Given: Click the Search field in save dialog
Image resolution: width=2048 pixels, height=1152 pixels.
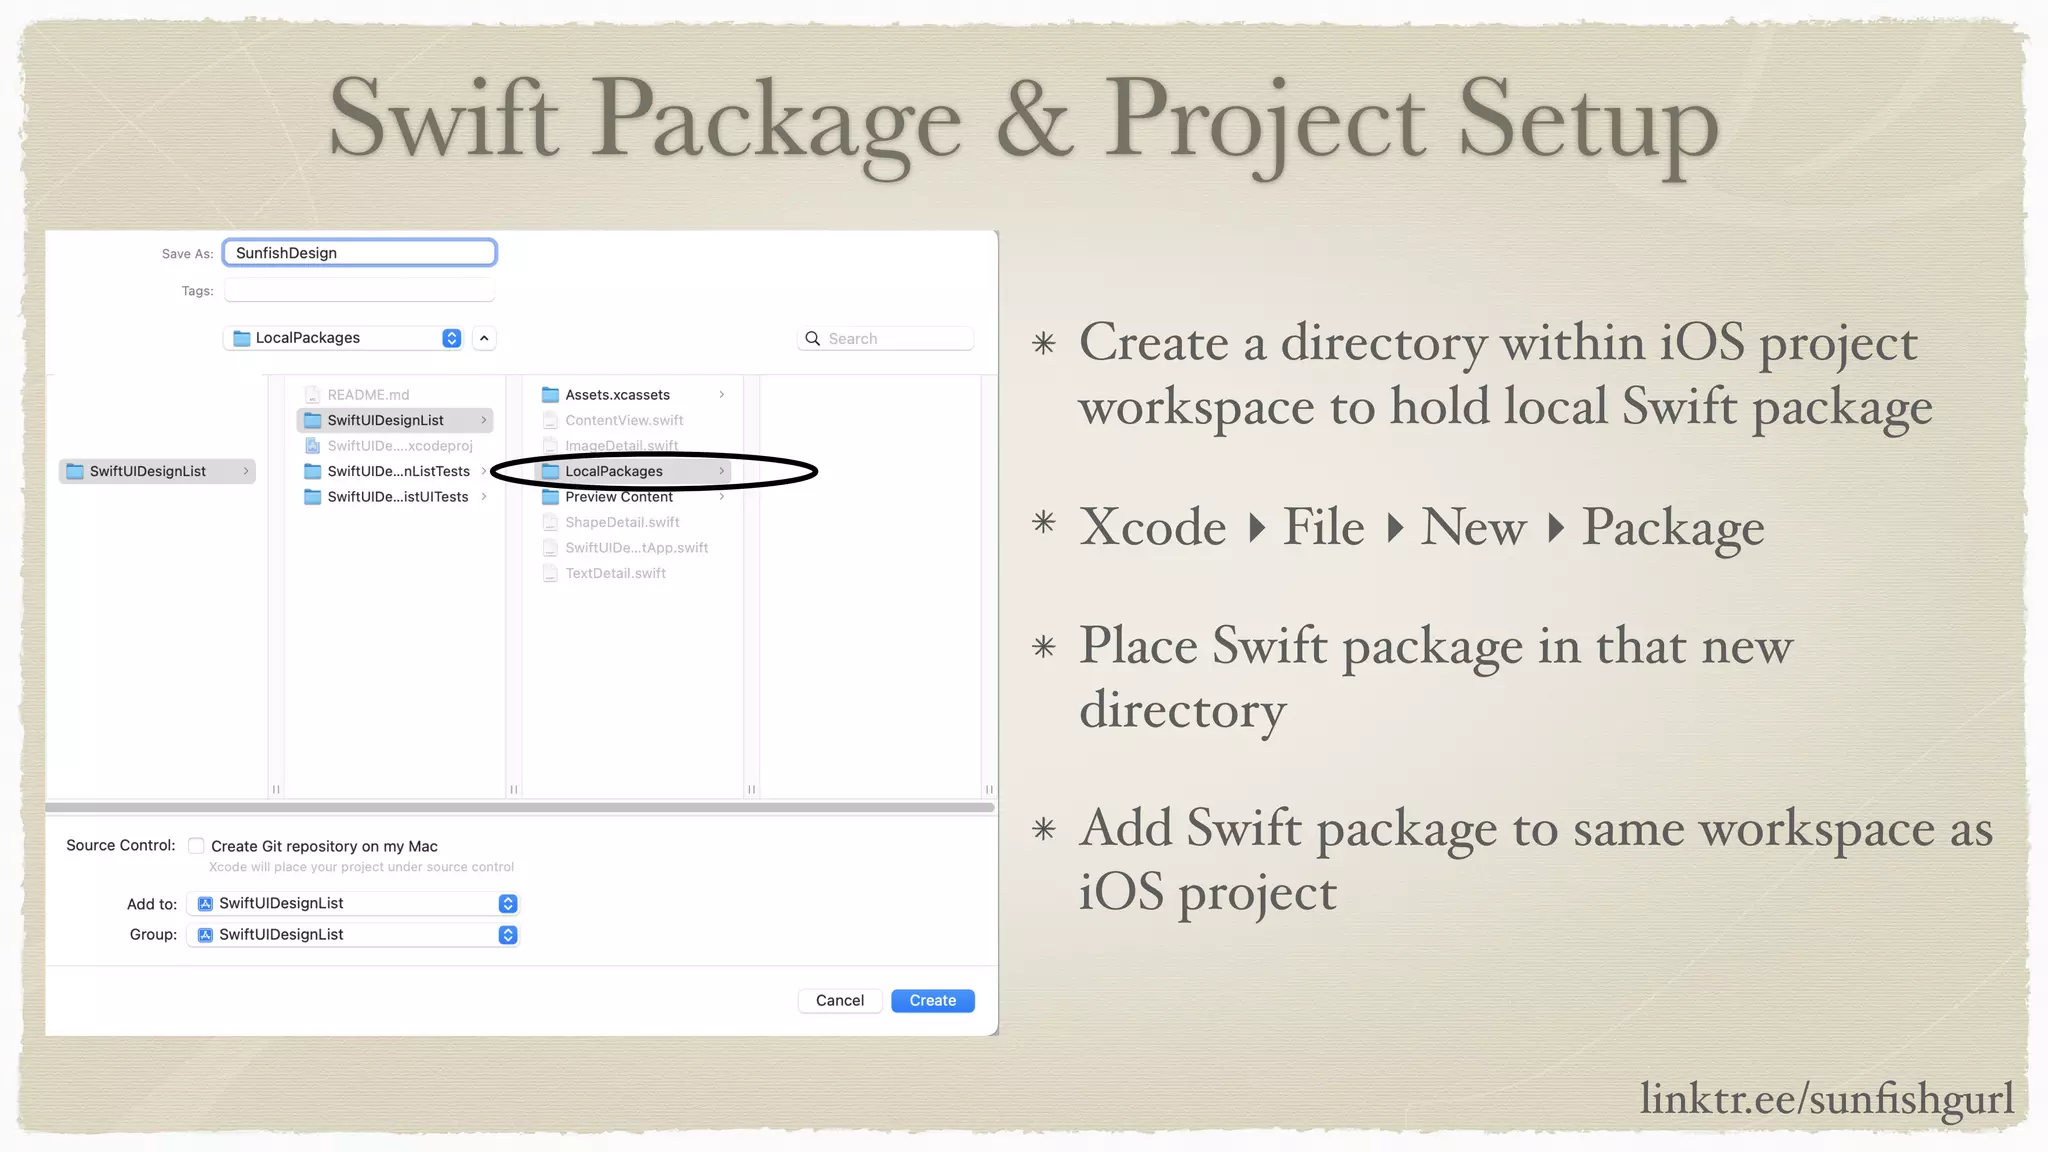Looking at the screenshot, I should click(885, 339).
